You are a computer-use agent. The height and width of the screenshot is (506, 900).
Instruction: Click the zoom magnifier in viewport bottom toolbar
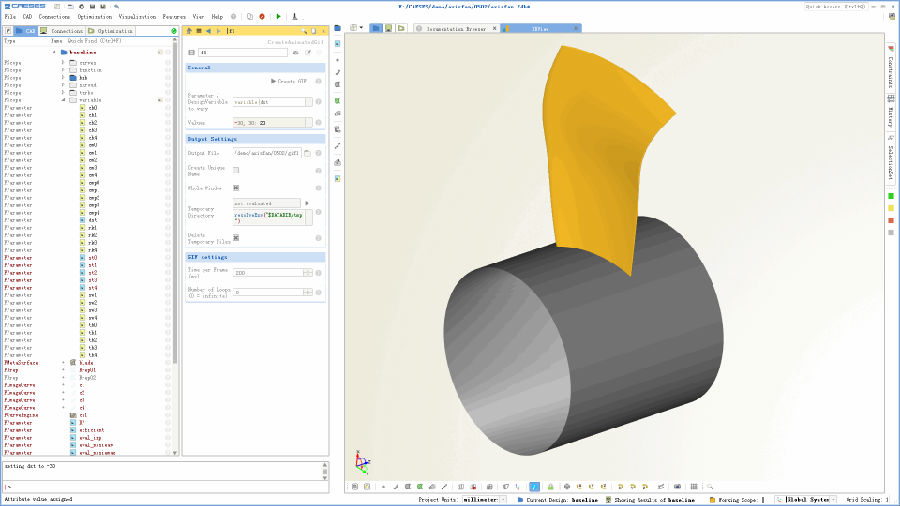click(710, 486)
